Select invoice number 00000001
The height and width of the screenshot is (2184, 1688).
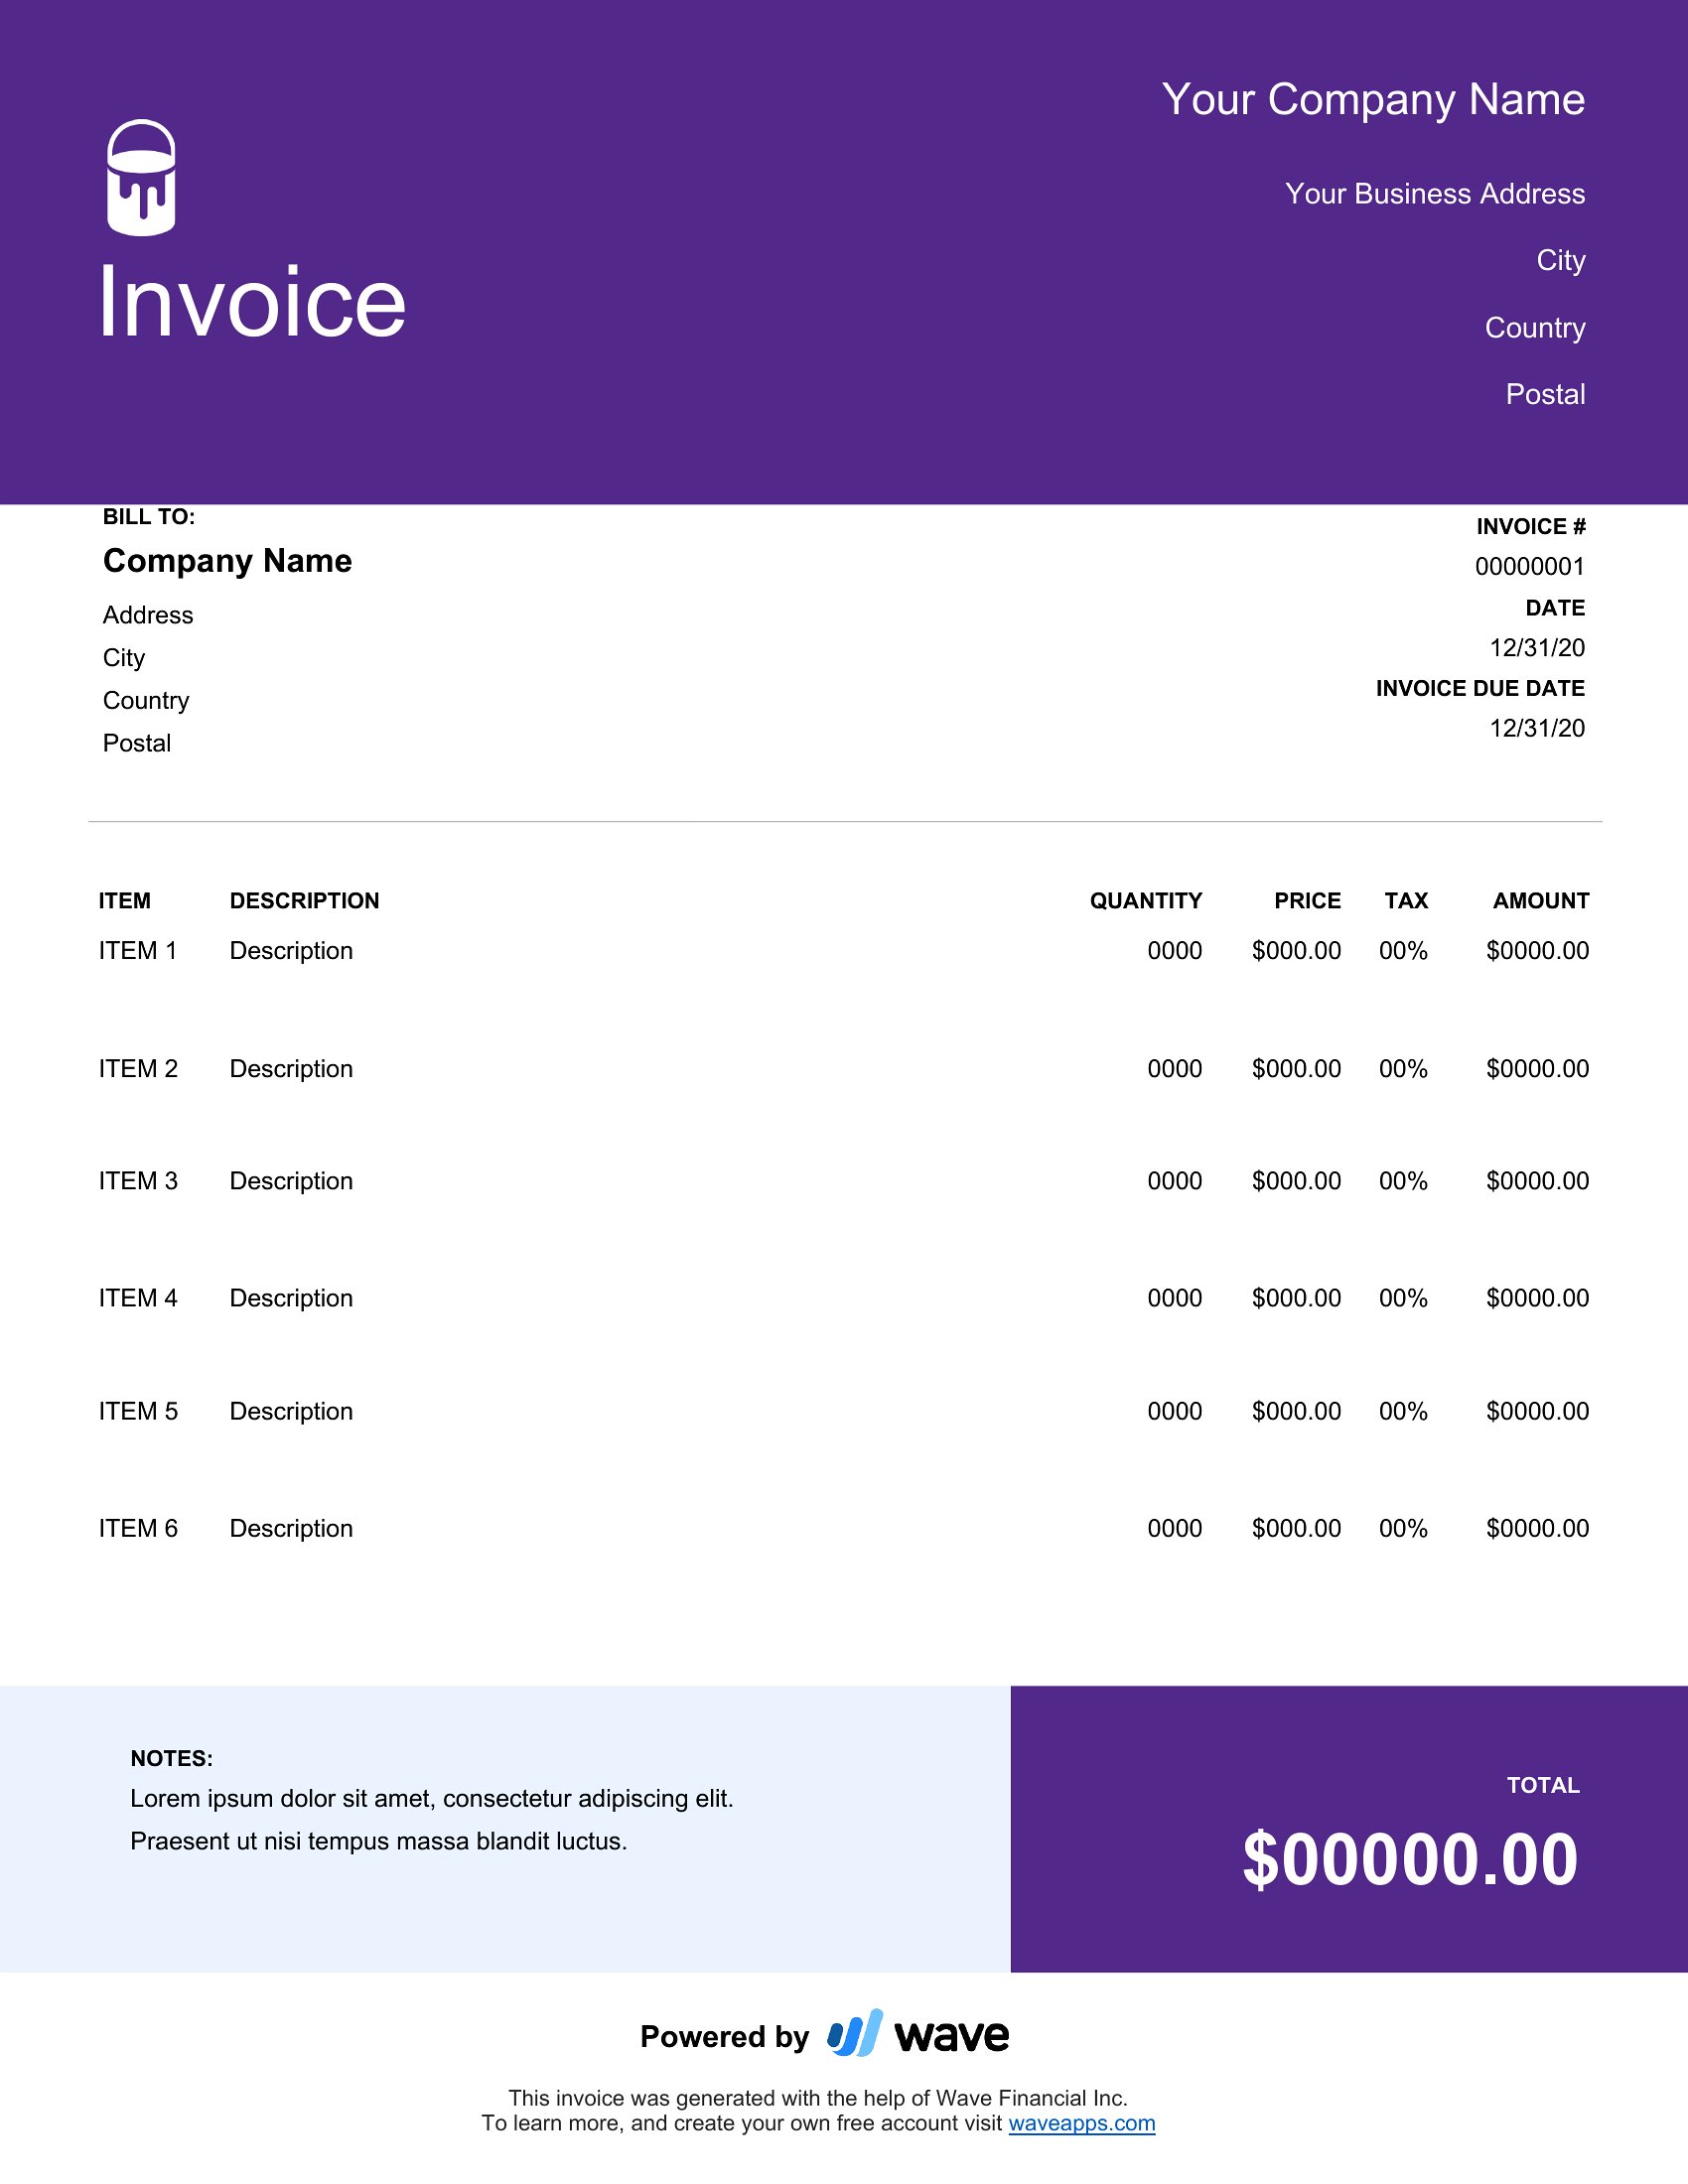[1530, 567]
